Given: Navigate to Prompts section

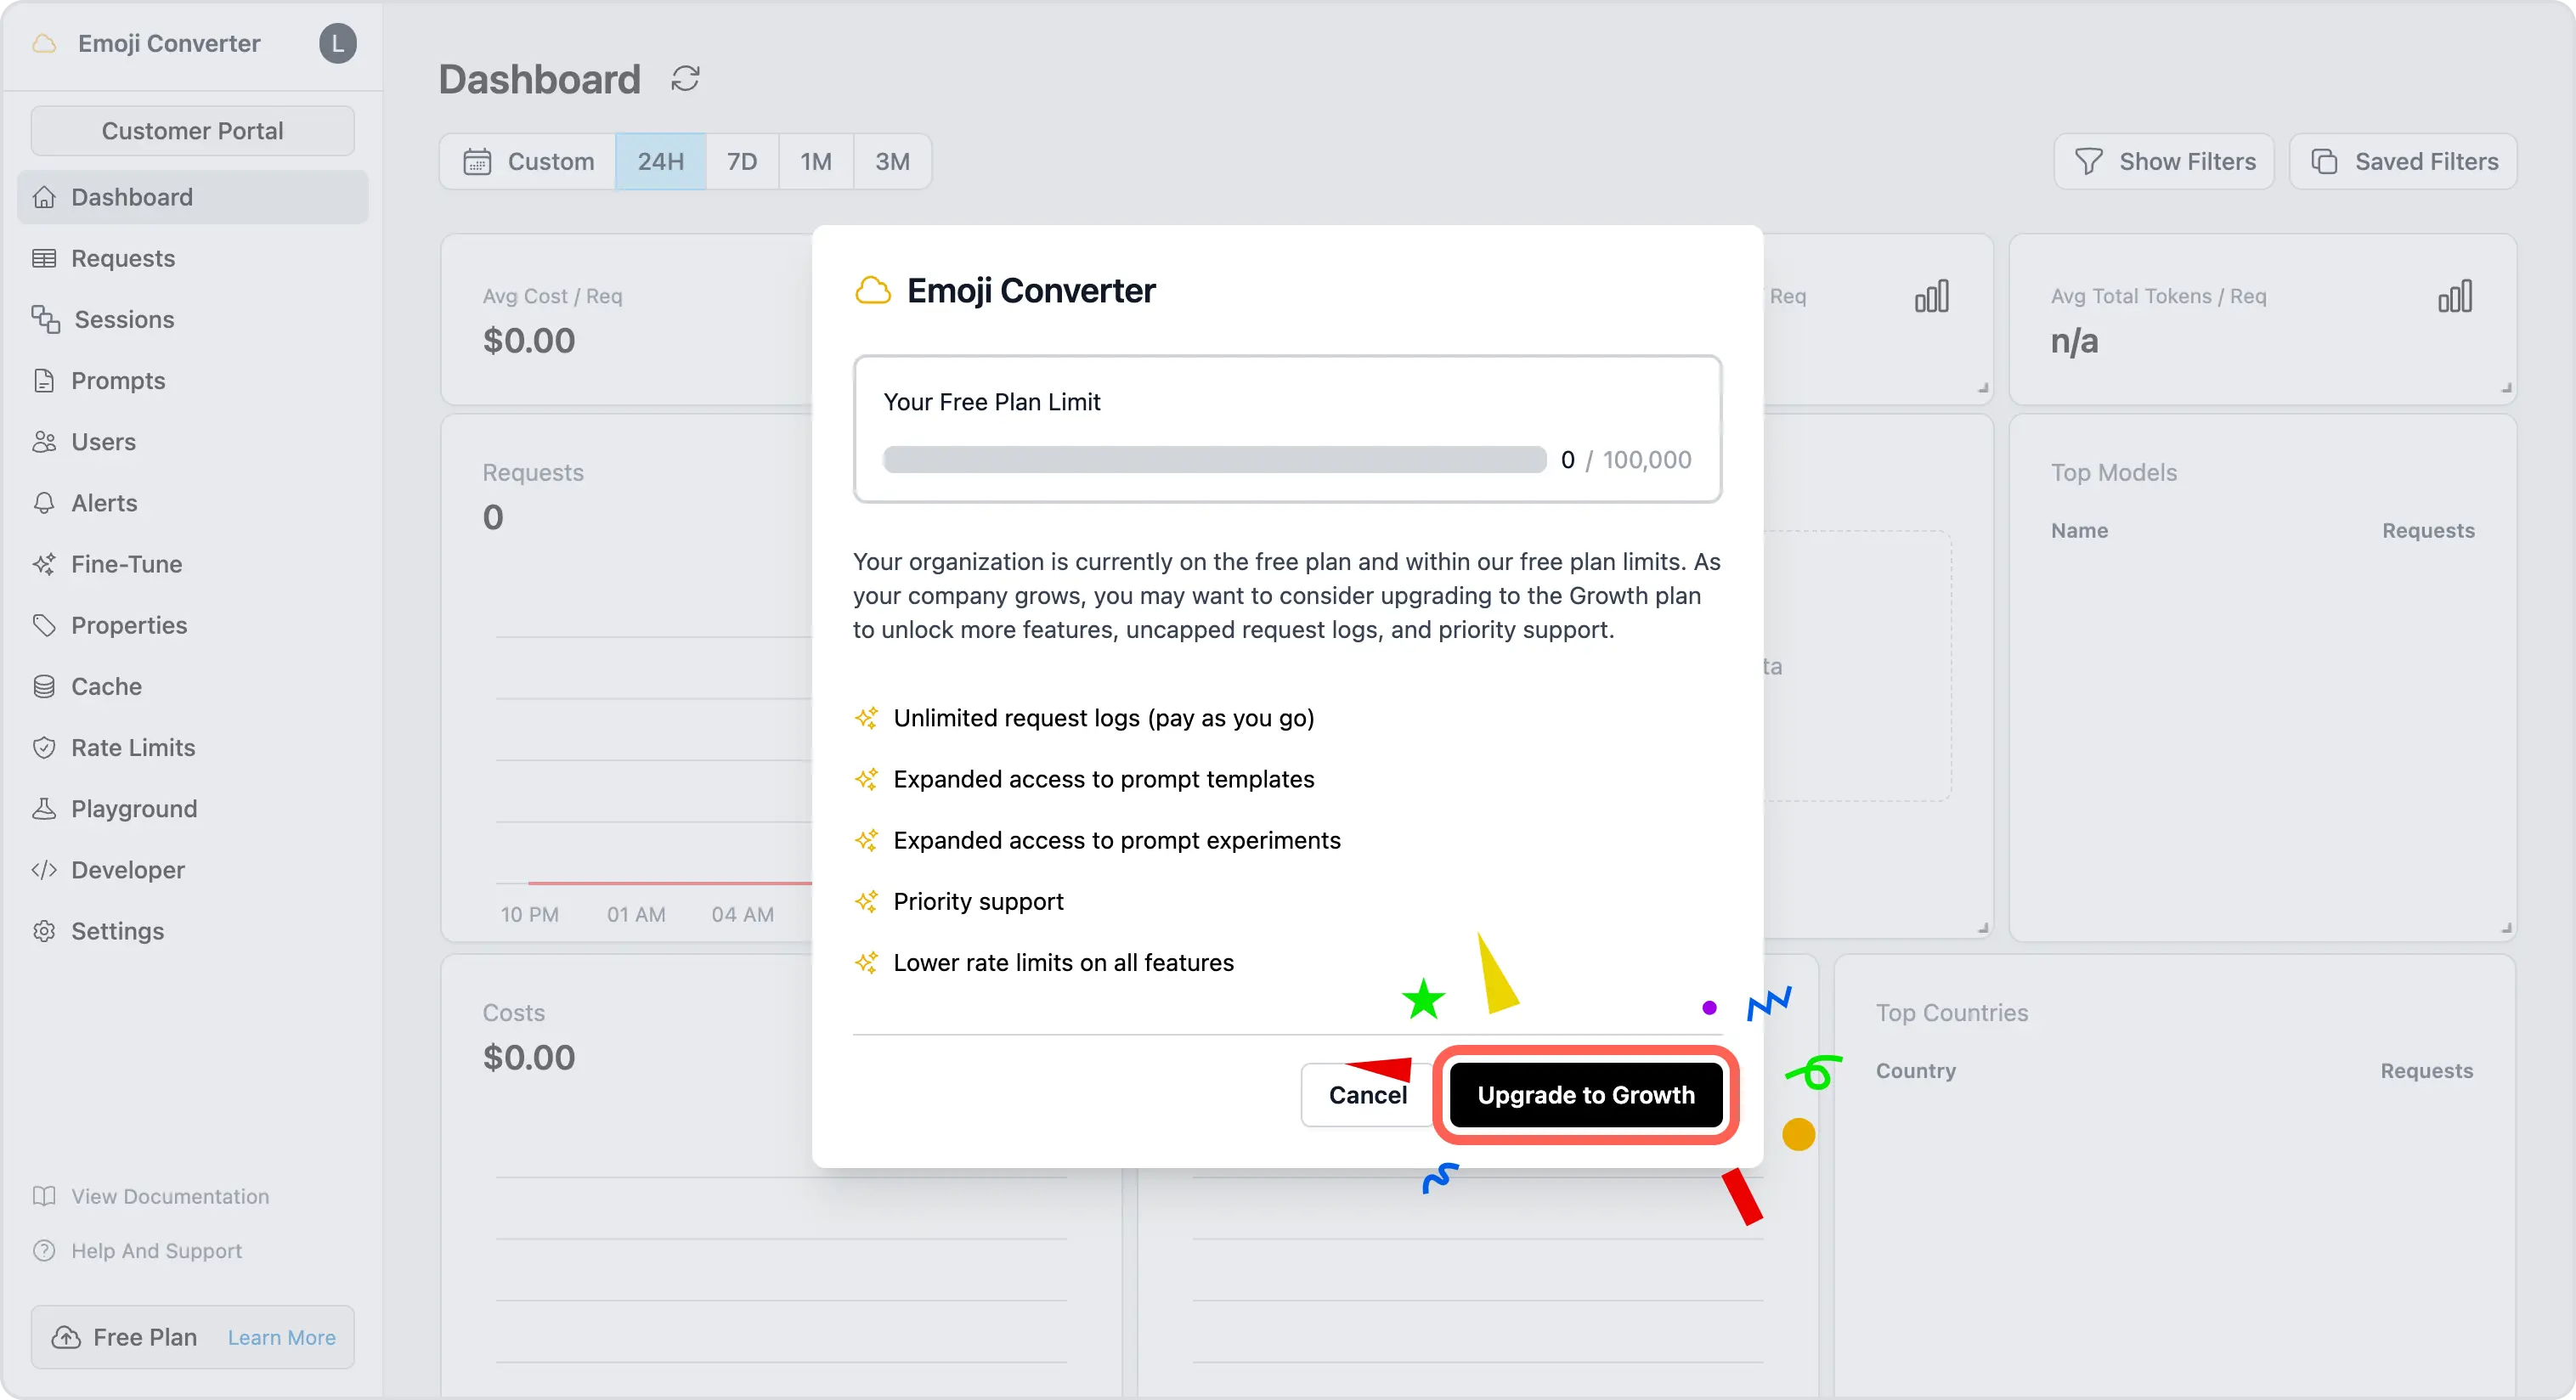Looking at the screenshot, I should [117, 380].
